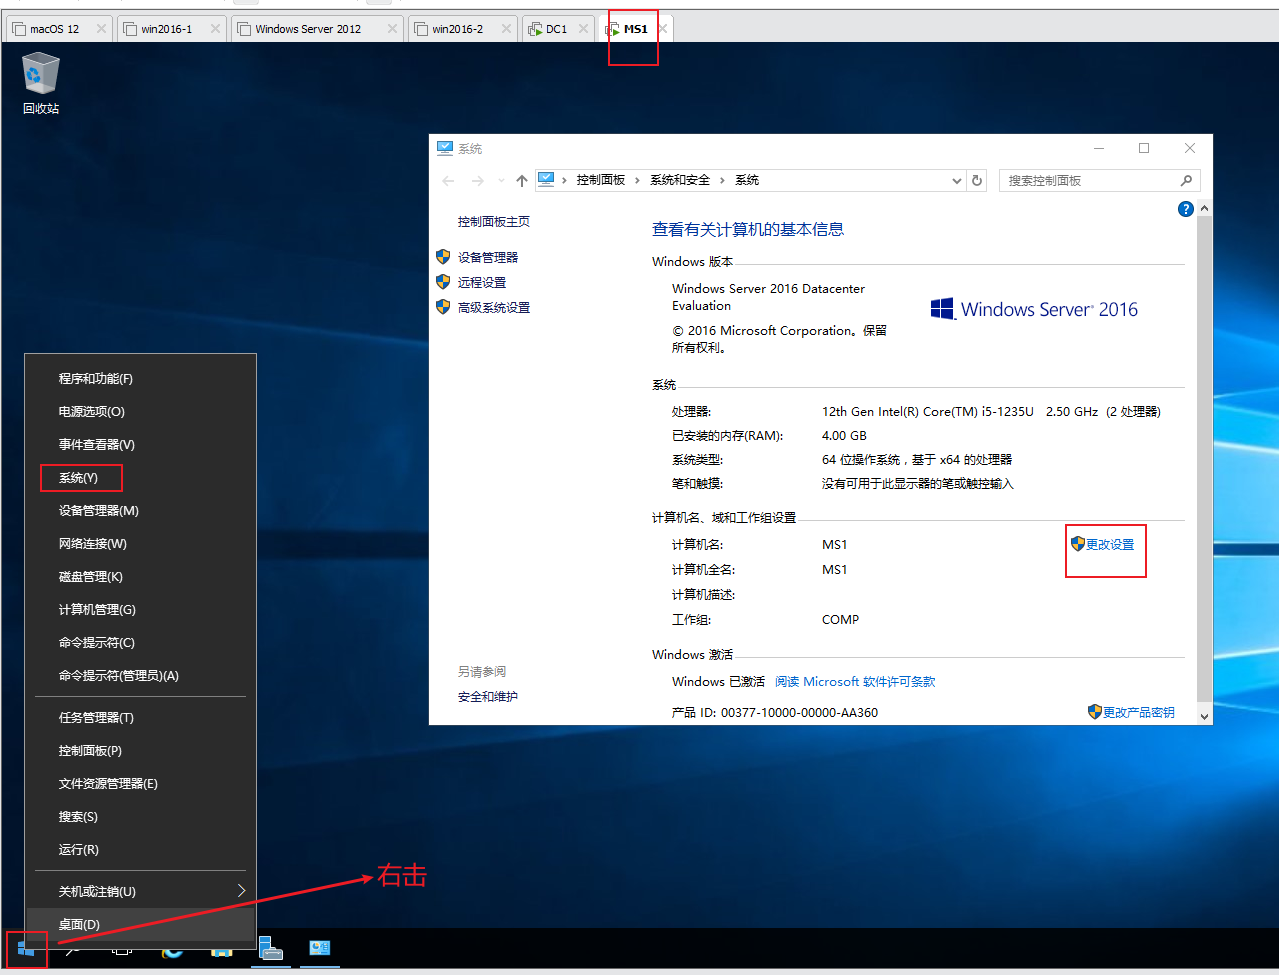Refresh the address bar location
The height and width of the screenshot is (975, 1279).
(977, 180)
